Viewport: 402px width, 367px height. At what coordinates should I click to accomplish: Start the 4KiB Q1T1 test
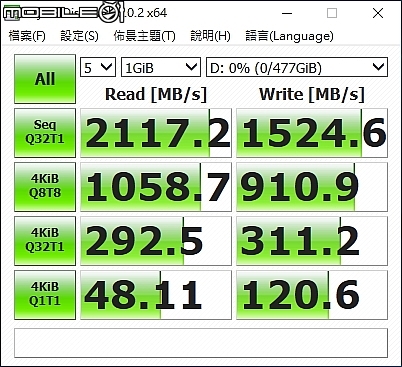(x=45, y=295)
